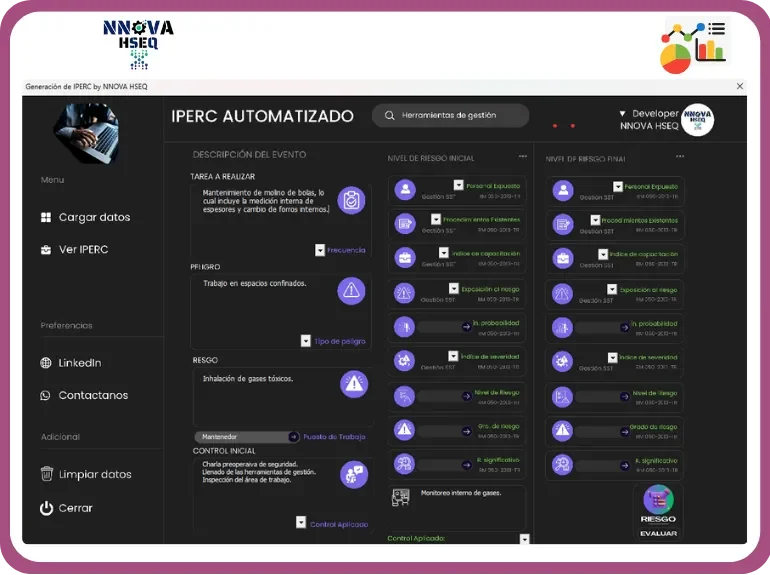This screenshot has height=575, width=770.
Task: Expand the Control Aplicado dropdown under Control Inicial
Action: (301, 523)
